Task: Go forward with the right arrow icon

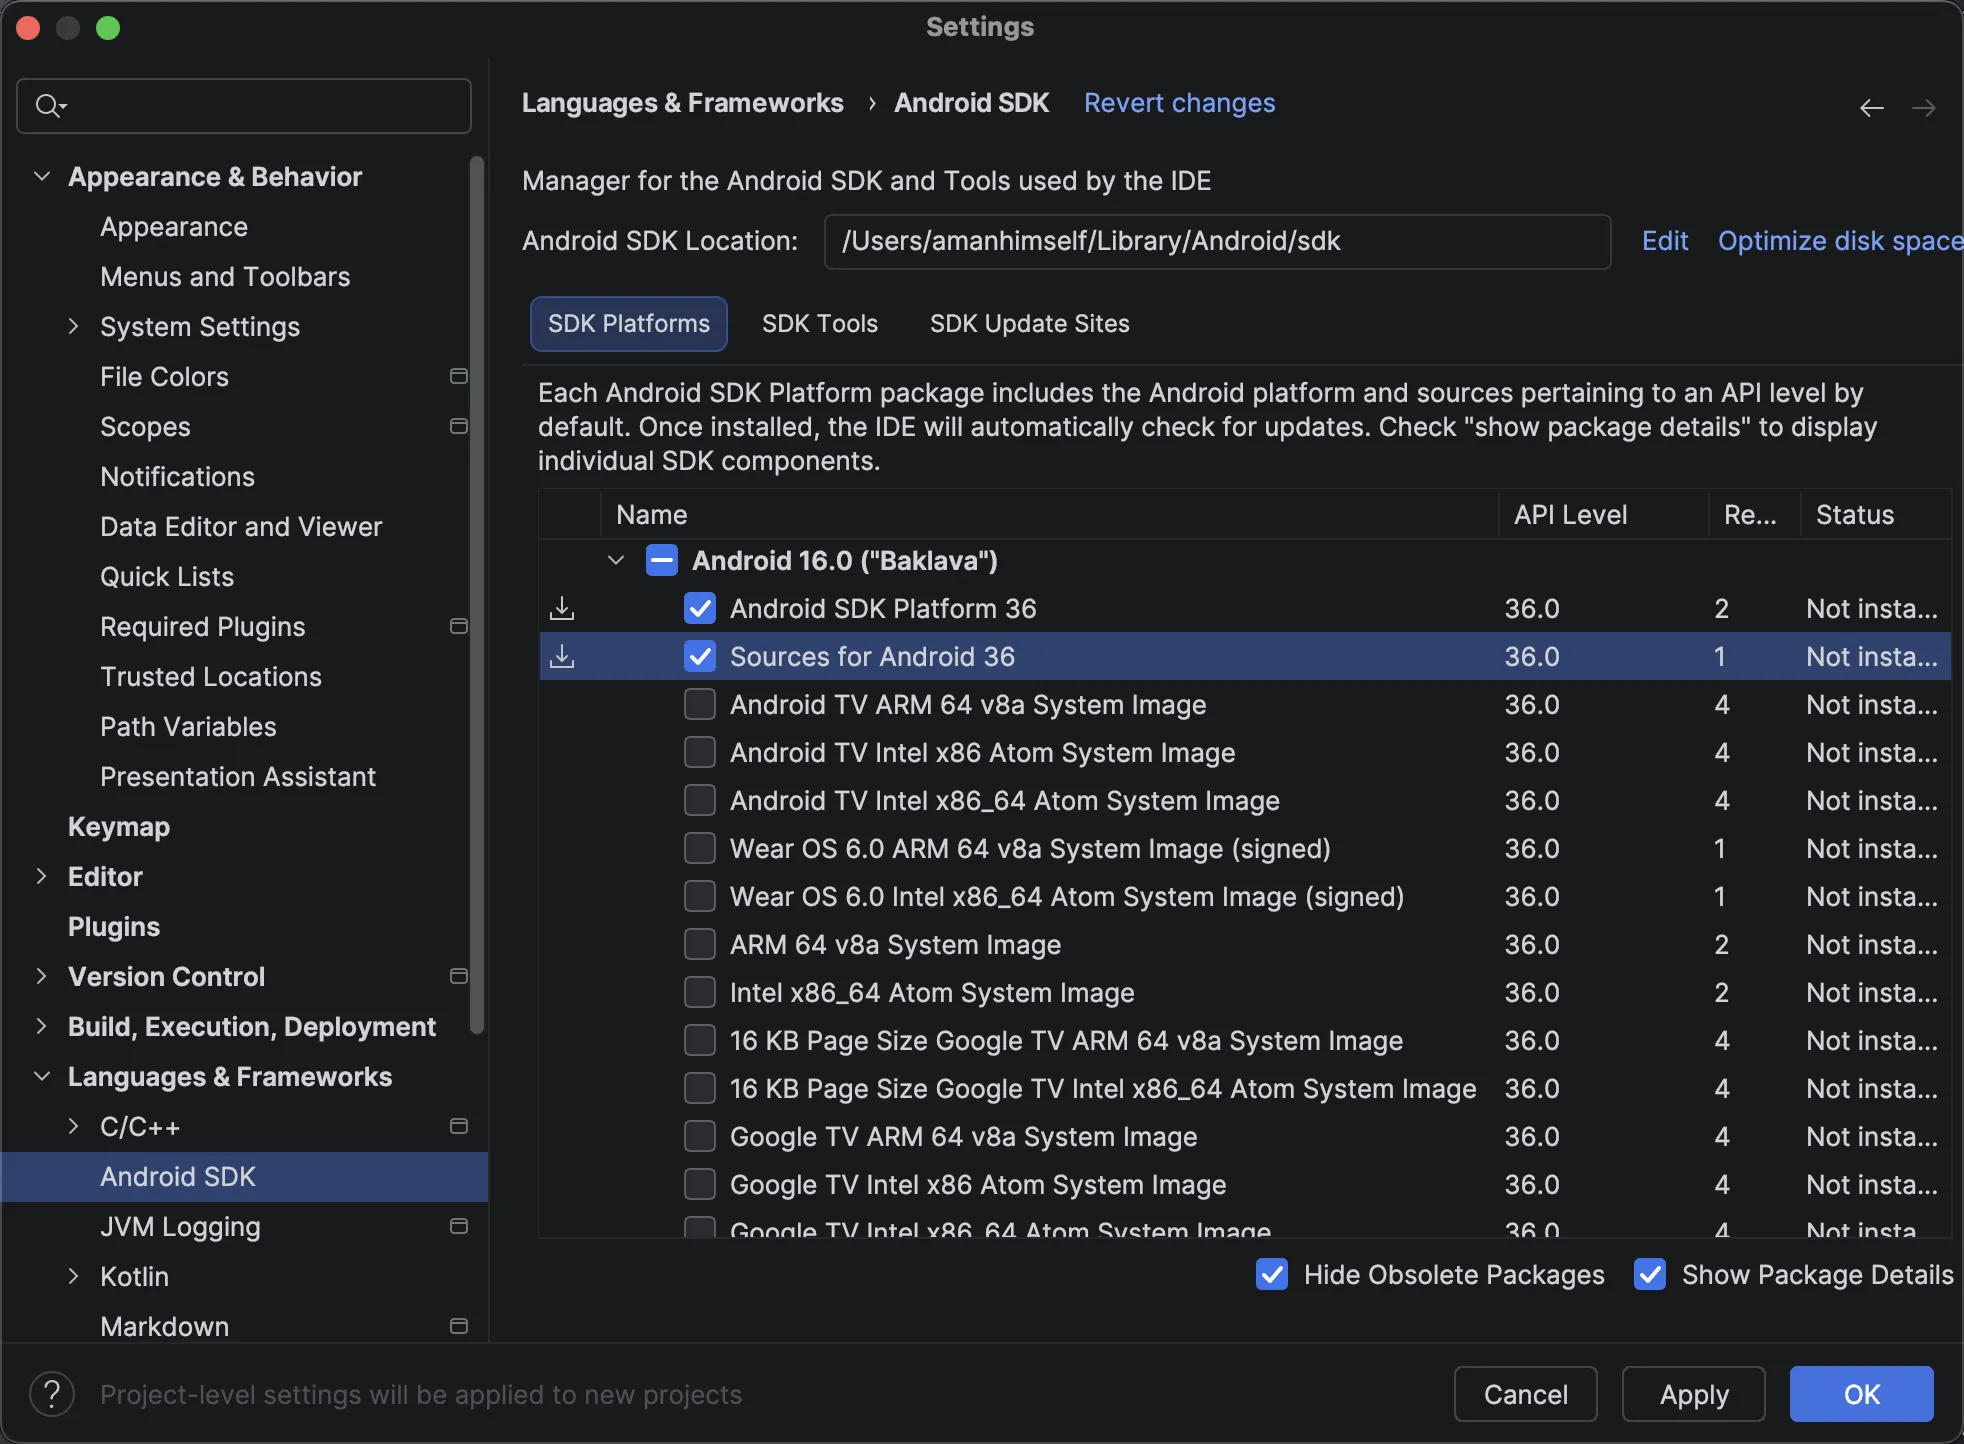Action: pos(1924,107)
